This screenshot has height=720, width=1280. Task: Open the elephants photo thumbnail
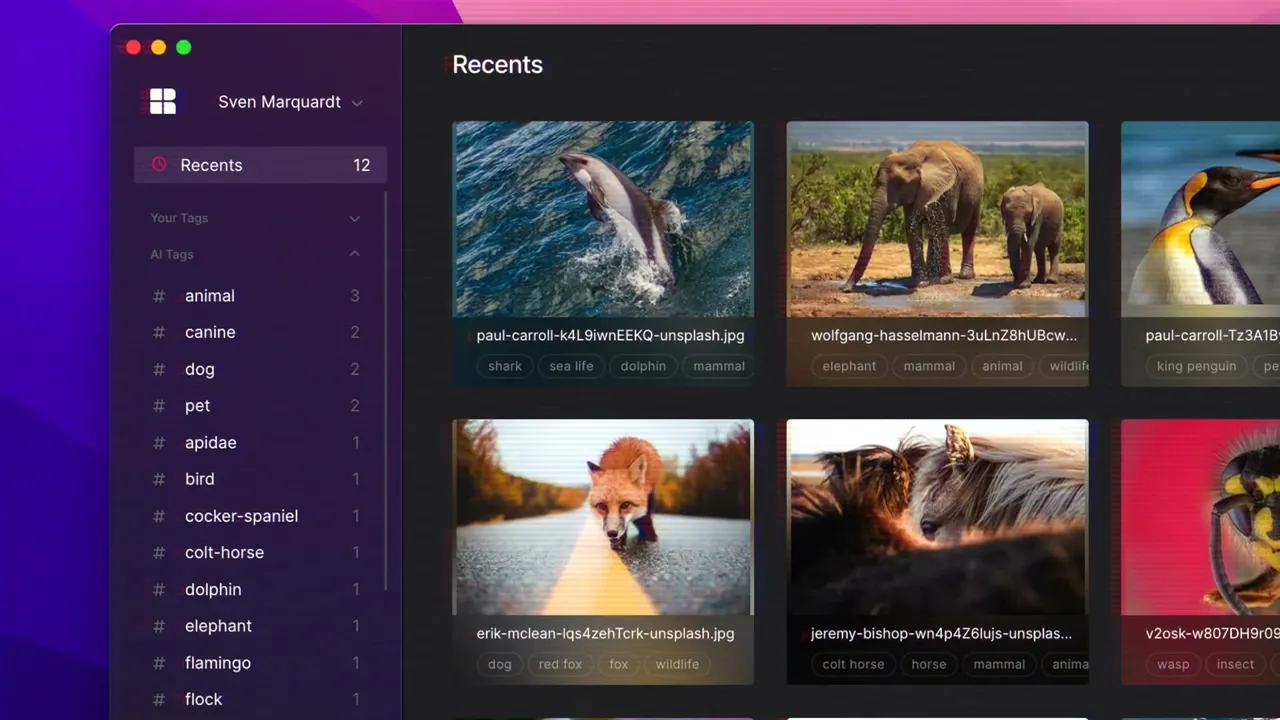coord(937,219)
